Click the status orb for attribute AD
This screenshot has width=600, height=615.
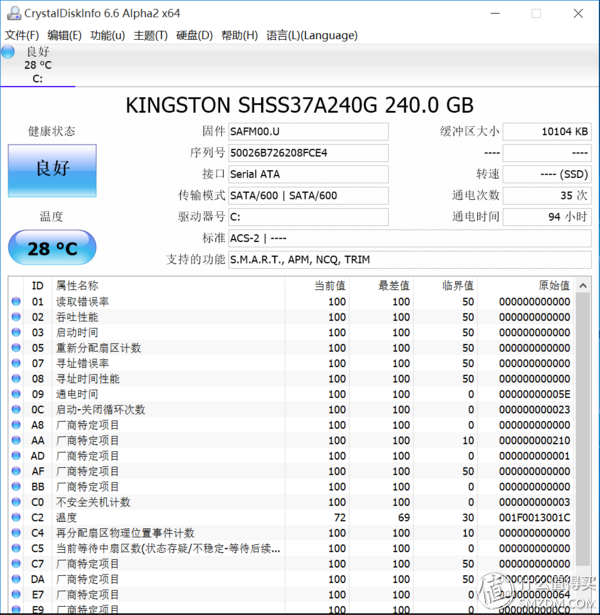(x=16, y=455)
